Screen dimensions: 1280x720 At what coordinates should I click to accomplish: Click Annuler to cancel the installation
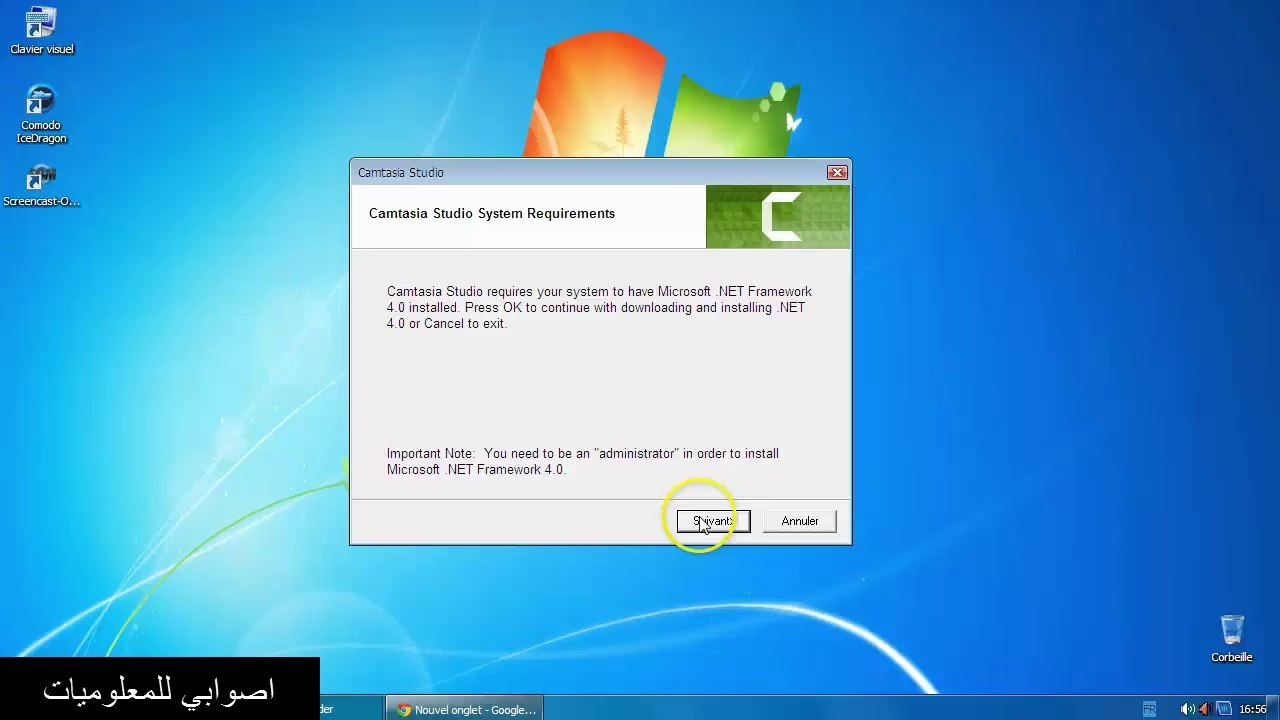click(x=800, y=521)
